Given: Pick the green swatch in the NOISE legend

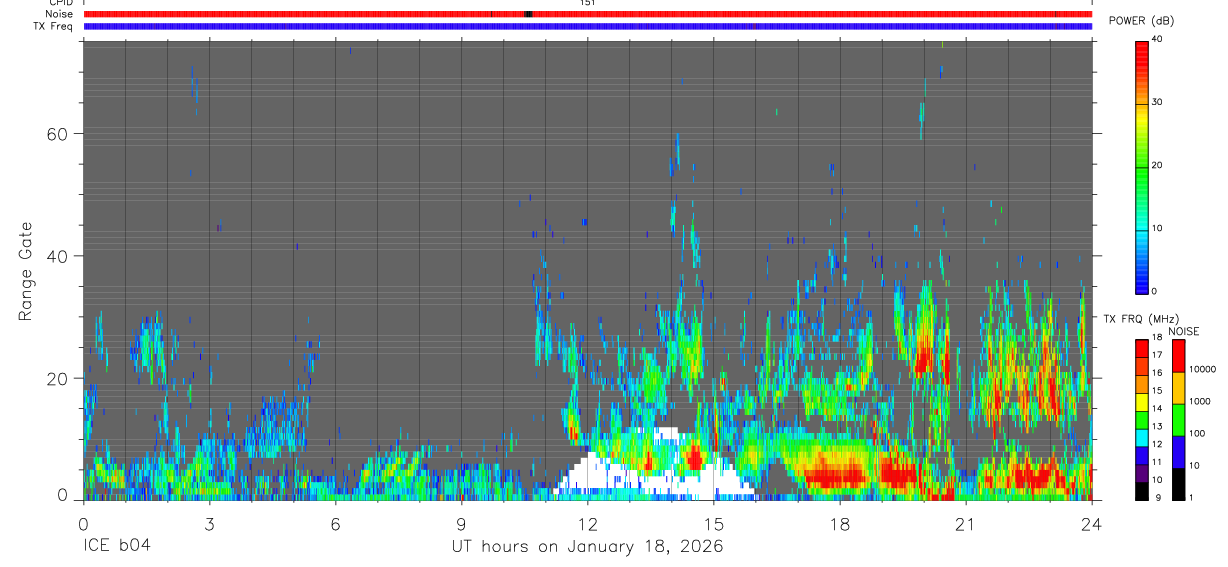Looking at the screenshot, I should pos(1177,420).
